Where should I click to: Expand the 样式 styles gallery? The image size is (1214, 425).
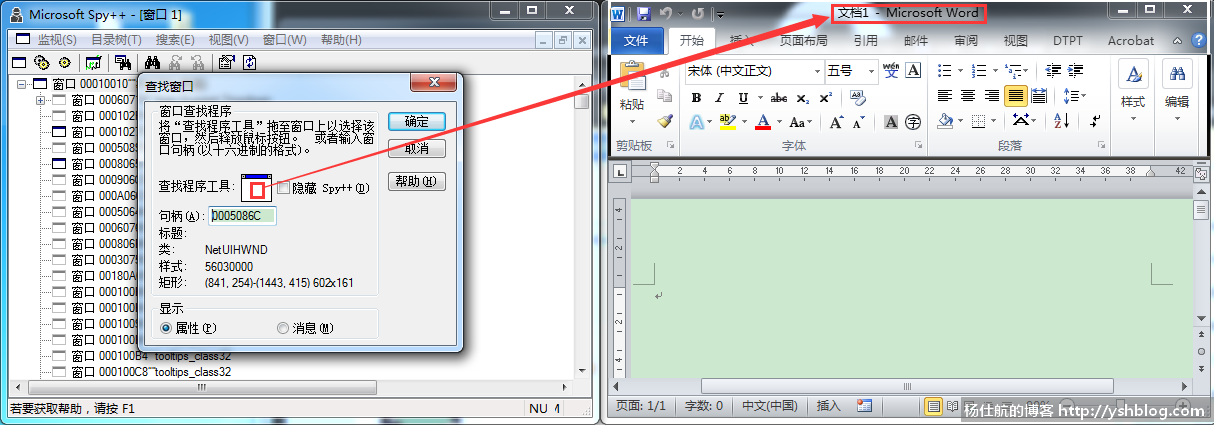[1133, 90]
